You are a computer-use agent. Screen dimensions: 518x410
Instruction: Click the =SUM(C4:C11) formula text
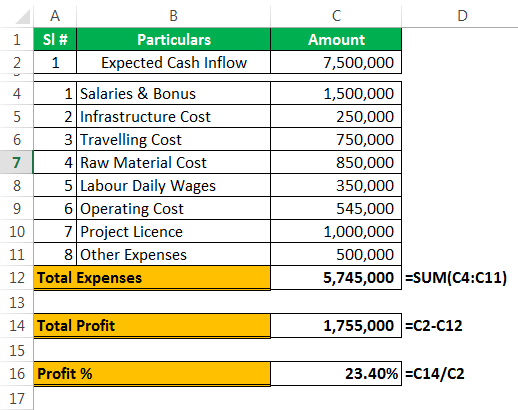pyautogui.click(x=456, y=278)
